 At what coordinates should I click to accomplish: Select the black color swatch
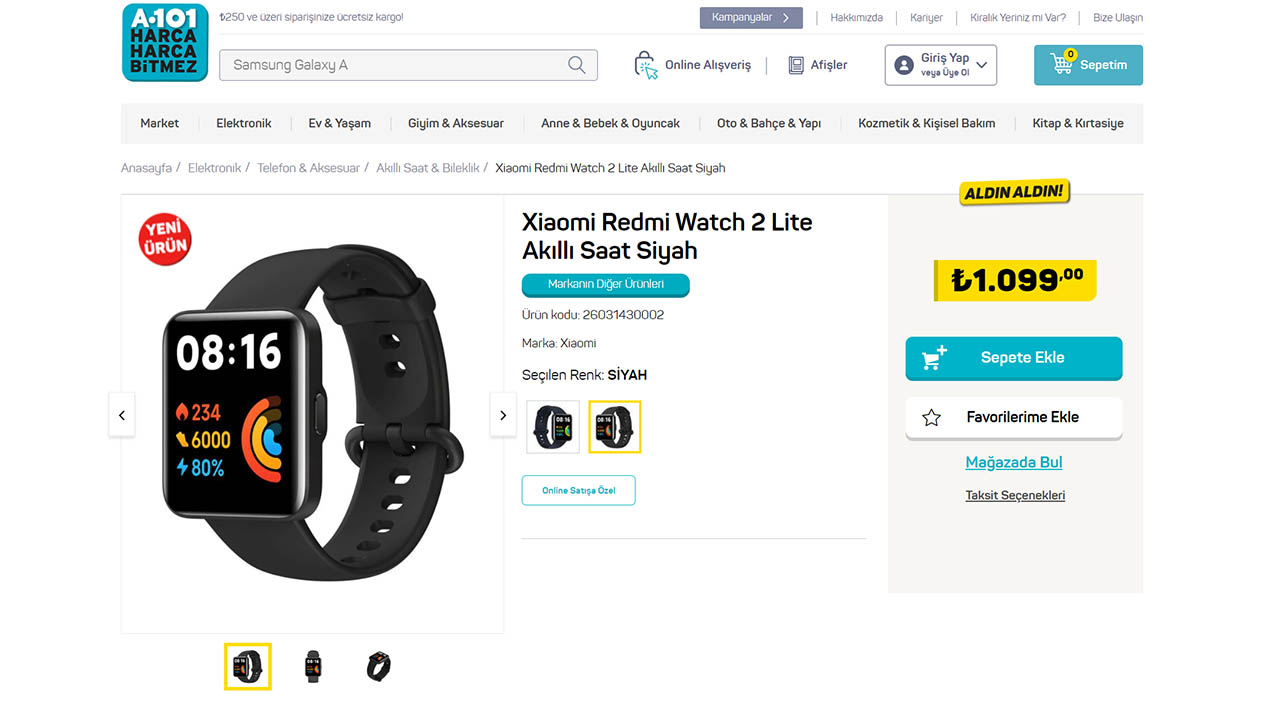[615, 427]
